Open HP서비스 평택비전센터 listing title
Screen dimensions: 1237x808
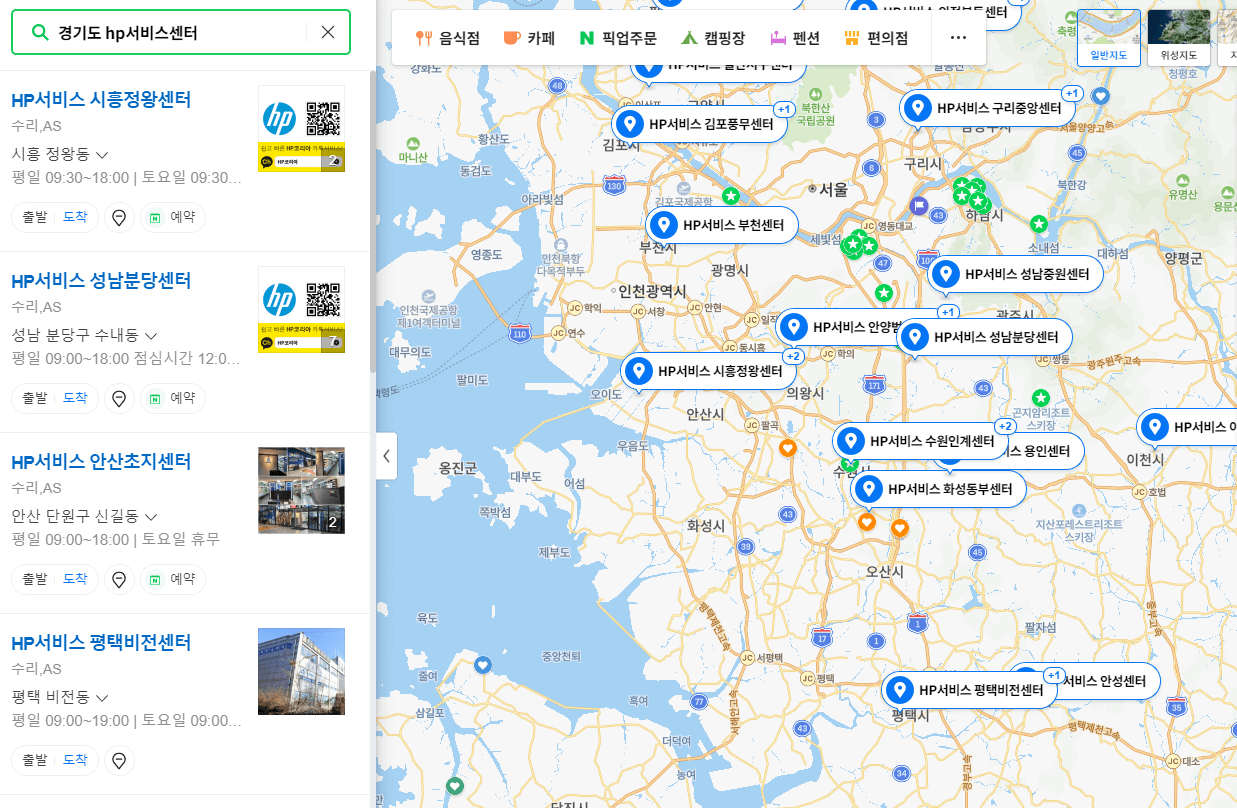[101, 642]
